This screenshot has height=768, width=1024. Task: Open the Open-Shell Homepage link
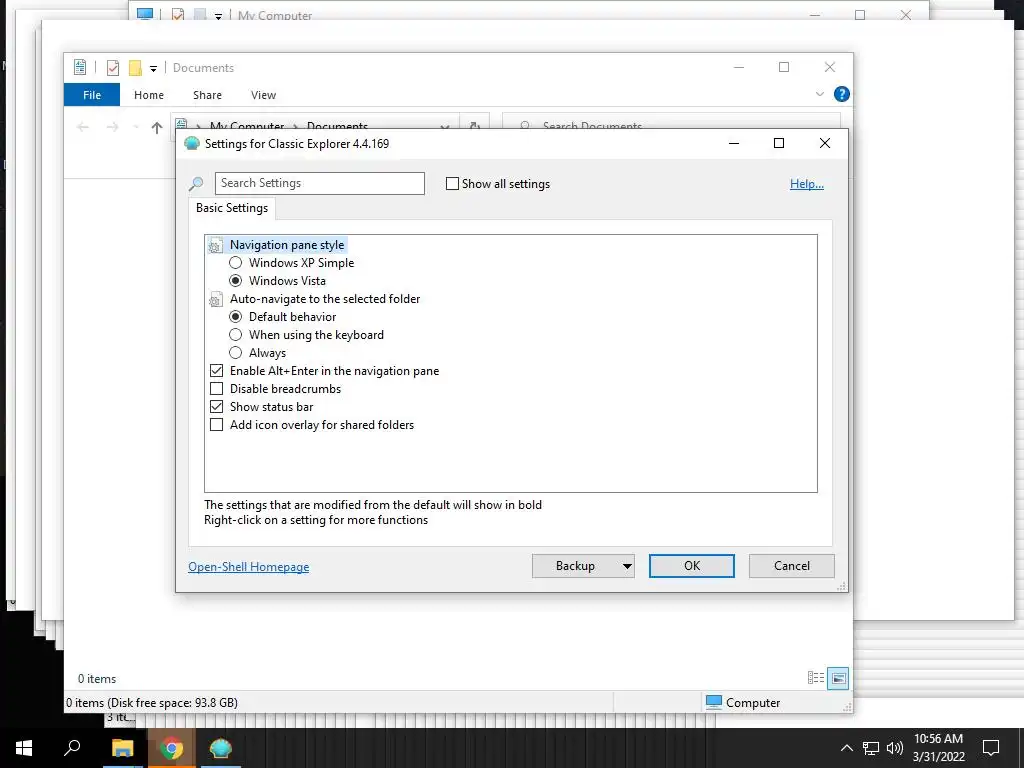(249, 567)
